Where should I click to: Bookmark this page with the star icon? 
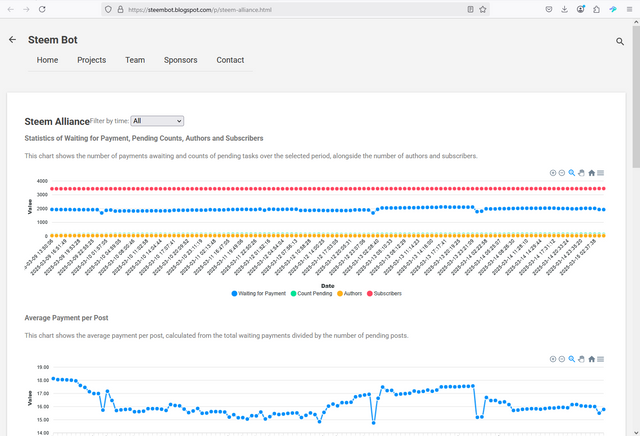click(483, 9)
